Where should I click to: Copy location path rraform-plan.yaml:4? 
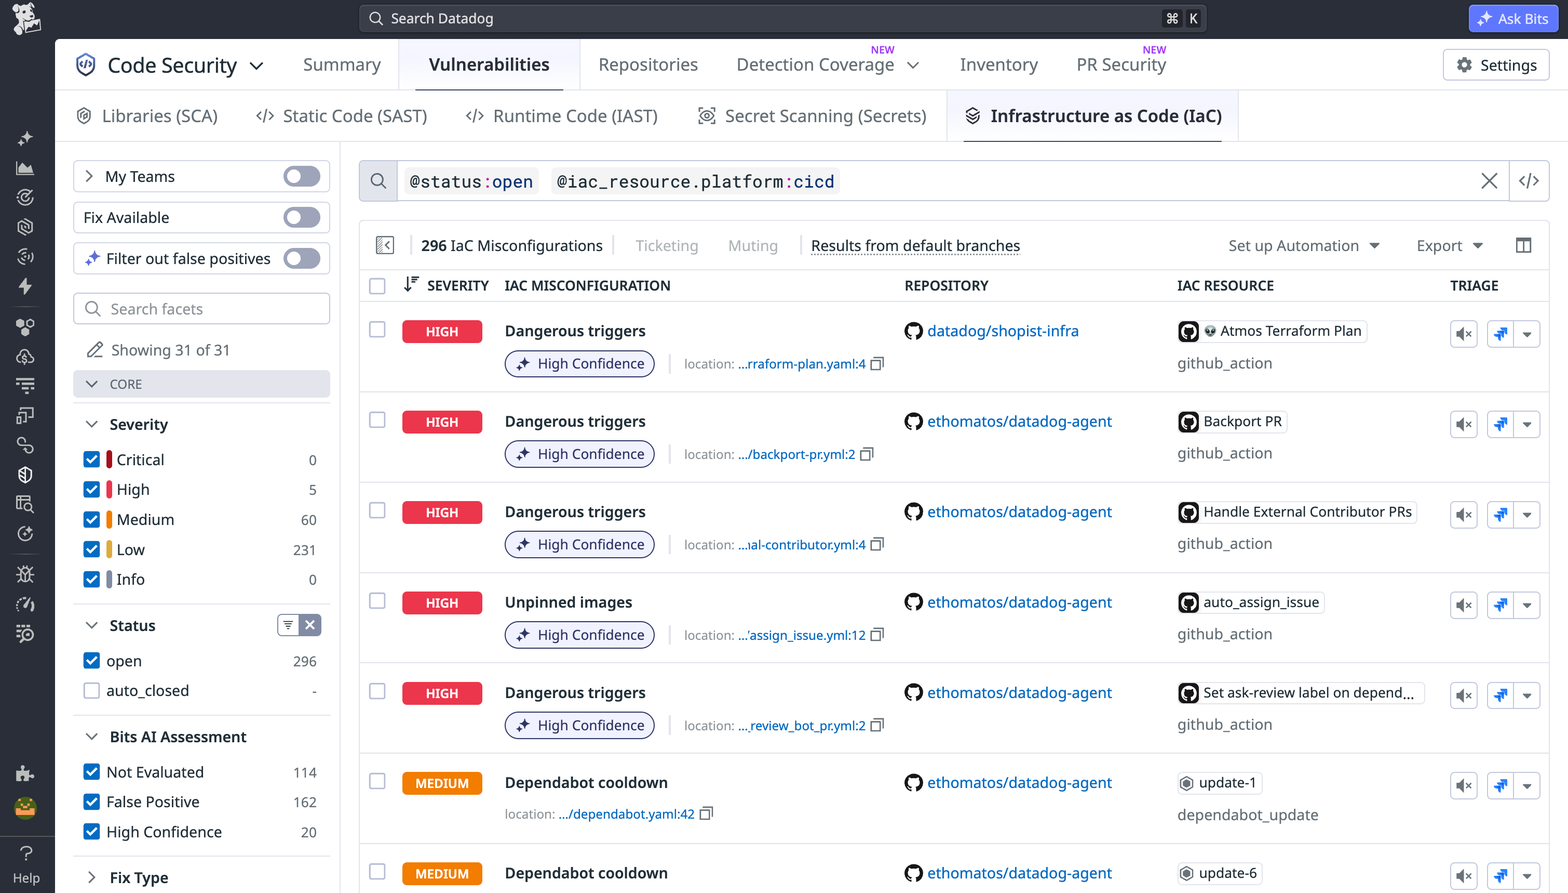click(877, 364)
